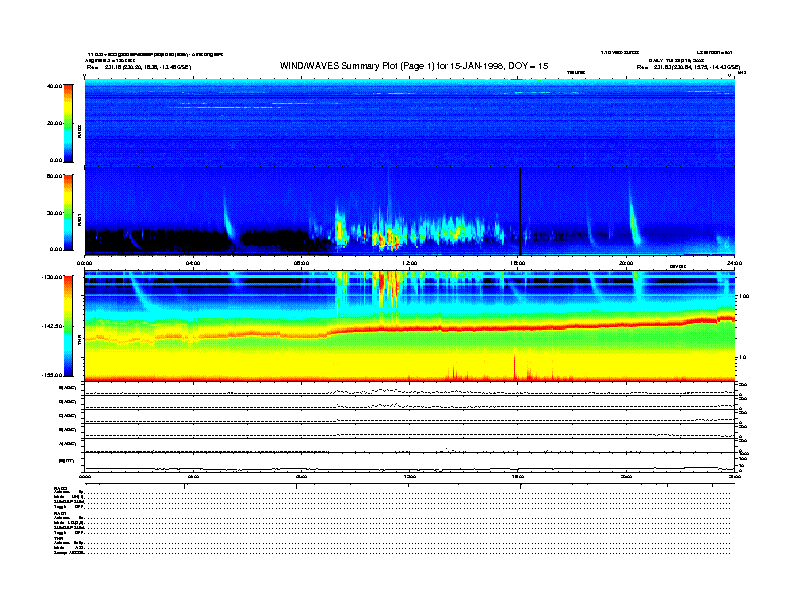Click the position text starting 231.16
The width and height of the screenshot is (792, 612).
click(147, 67)
